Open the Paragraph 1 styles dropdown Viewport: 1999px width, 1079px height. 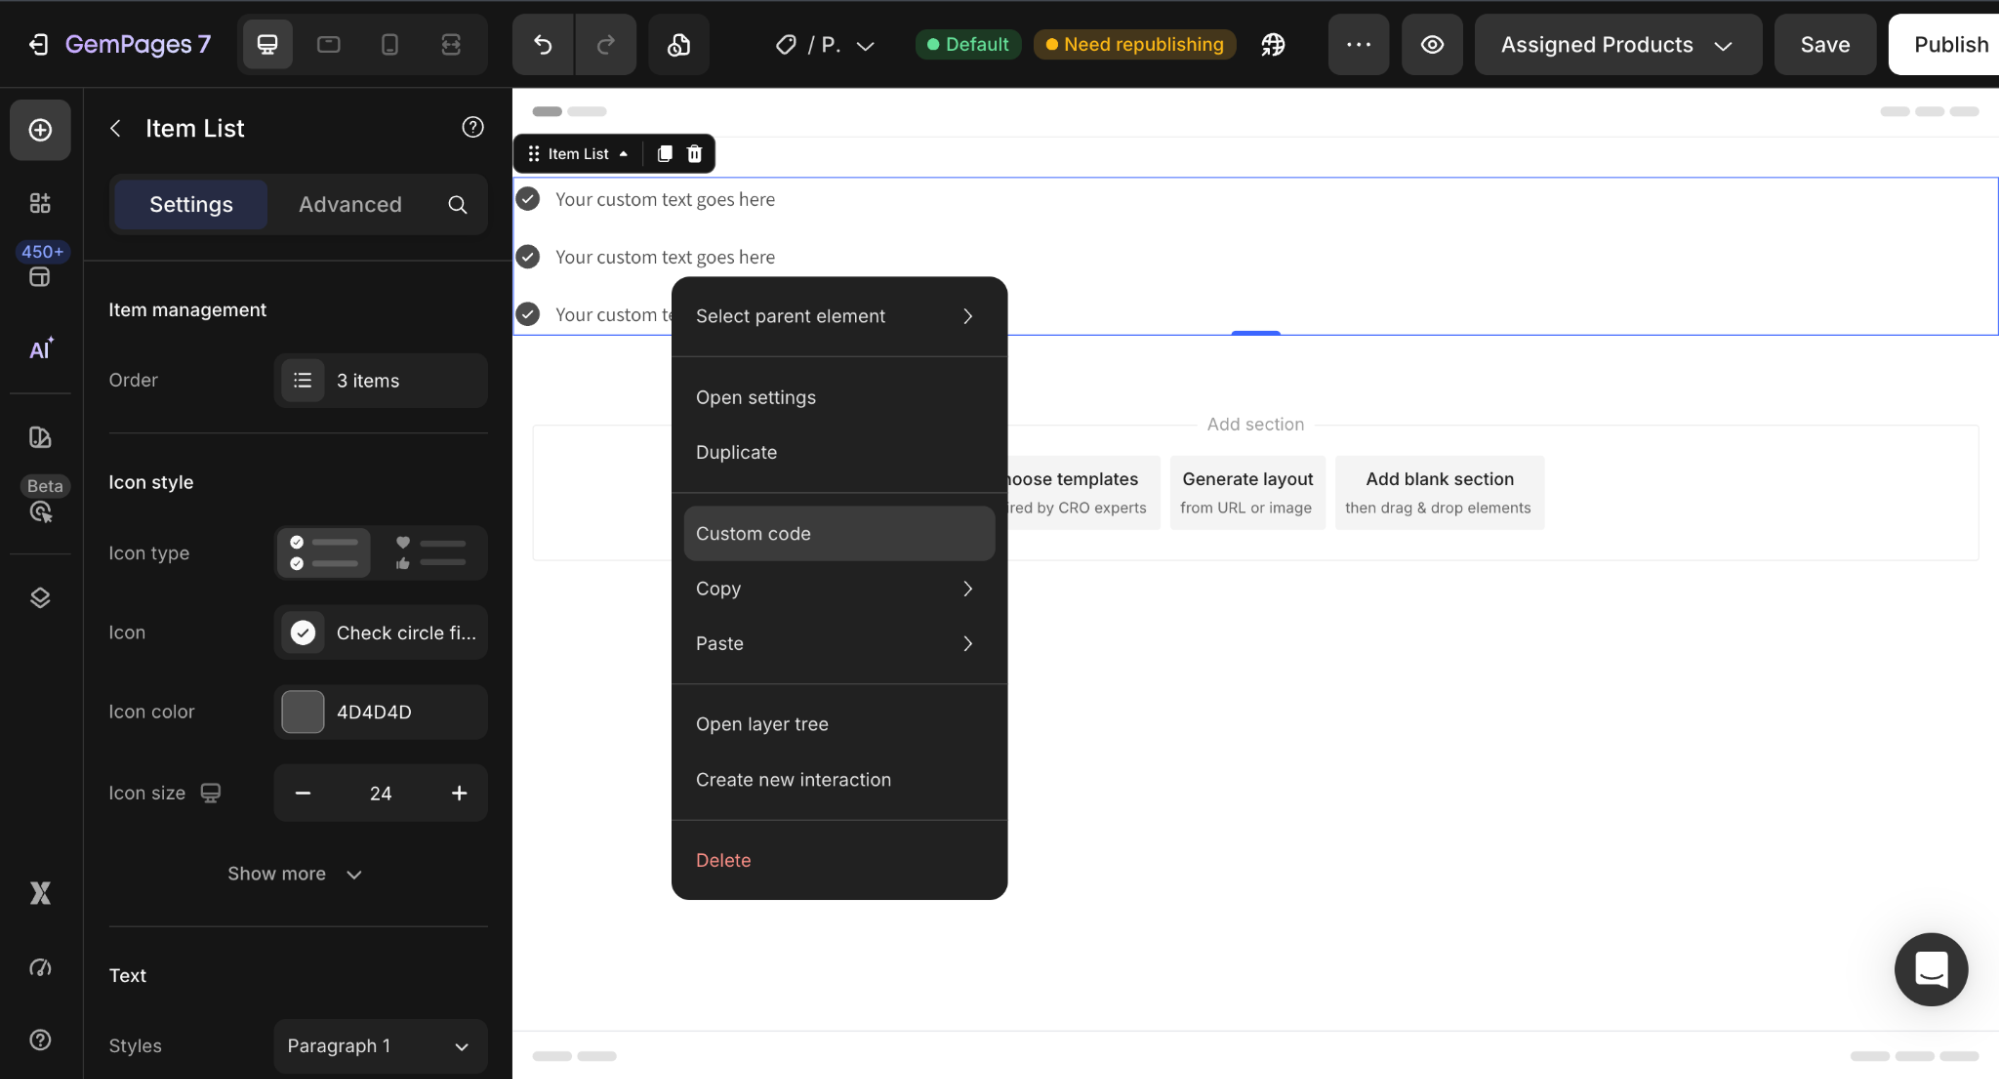pyautogui.click(x=381, y=1046)
